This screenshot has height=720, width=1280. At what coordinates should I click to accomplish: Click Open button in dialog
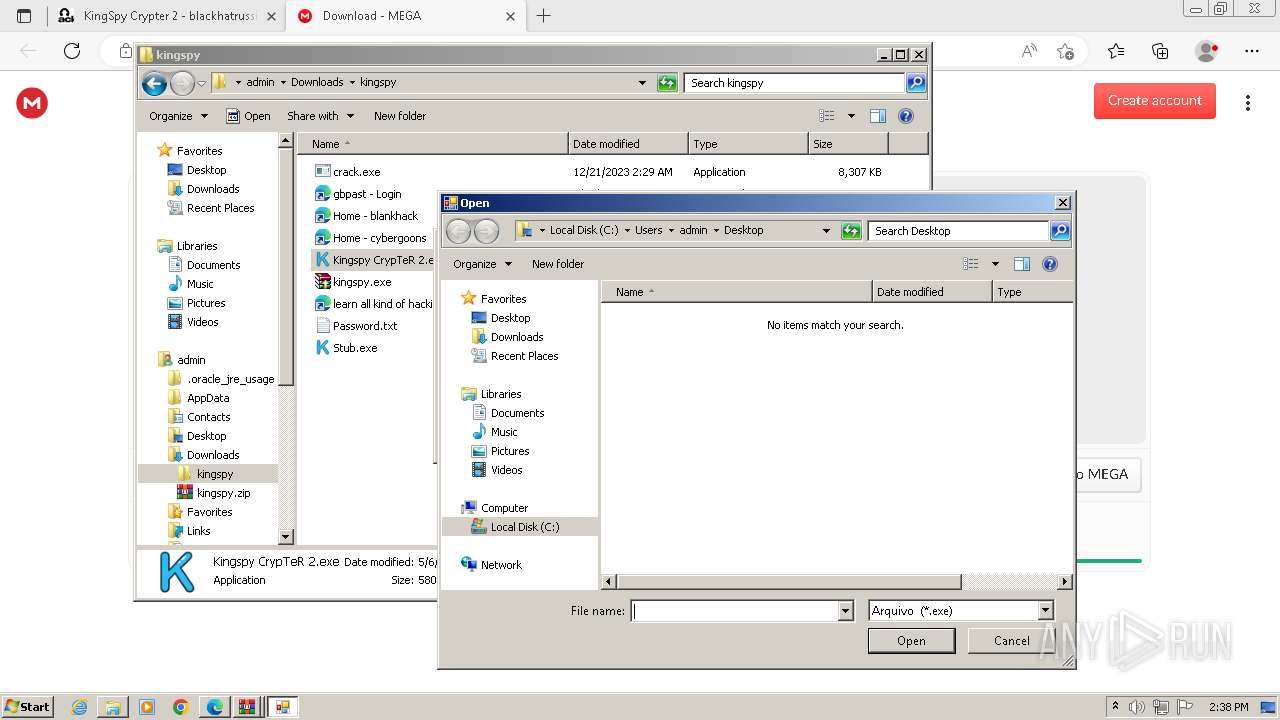[x=911, y=641]
